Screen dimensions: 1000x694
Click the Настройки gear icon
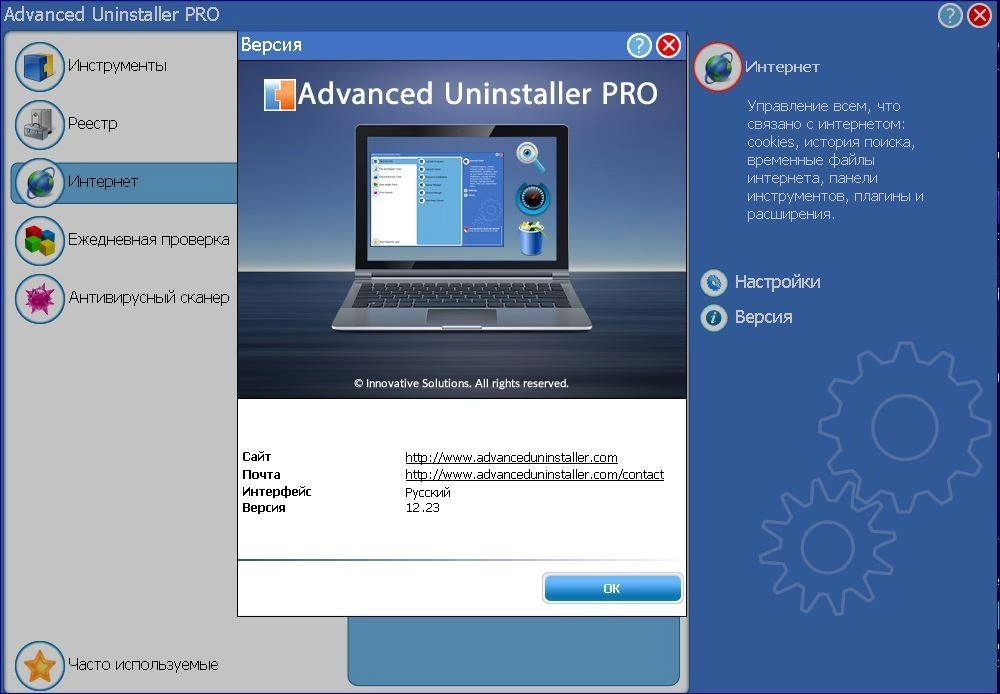[x=714, y=282]
